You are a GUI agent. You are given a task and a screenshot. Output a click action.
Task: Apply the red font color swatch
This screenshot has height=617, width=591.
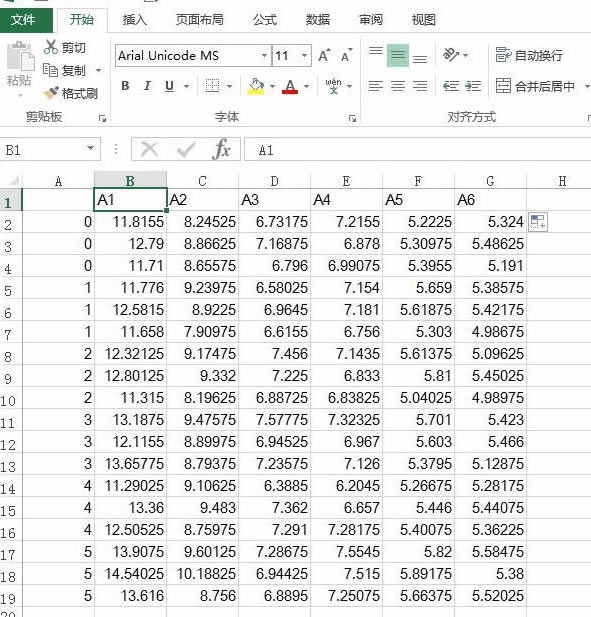pyautogui.click(x=290, y=87)
